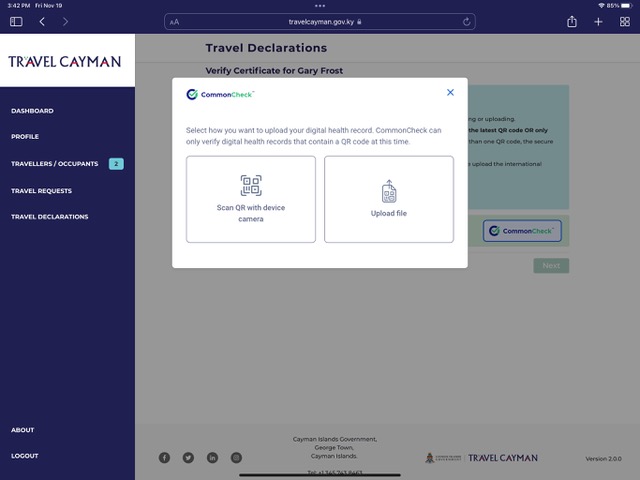The image size is (640, 480).
Task: Open a new tab with plus icon
Action: (x=598, y=22)
